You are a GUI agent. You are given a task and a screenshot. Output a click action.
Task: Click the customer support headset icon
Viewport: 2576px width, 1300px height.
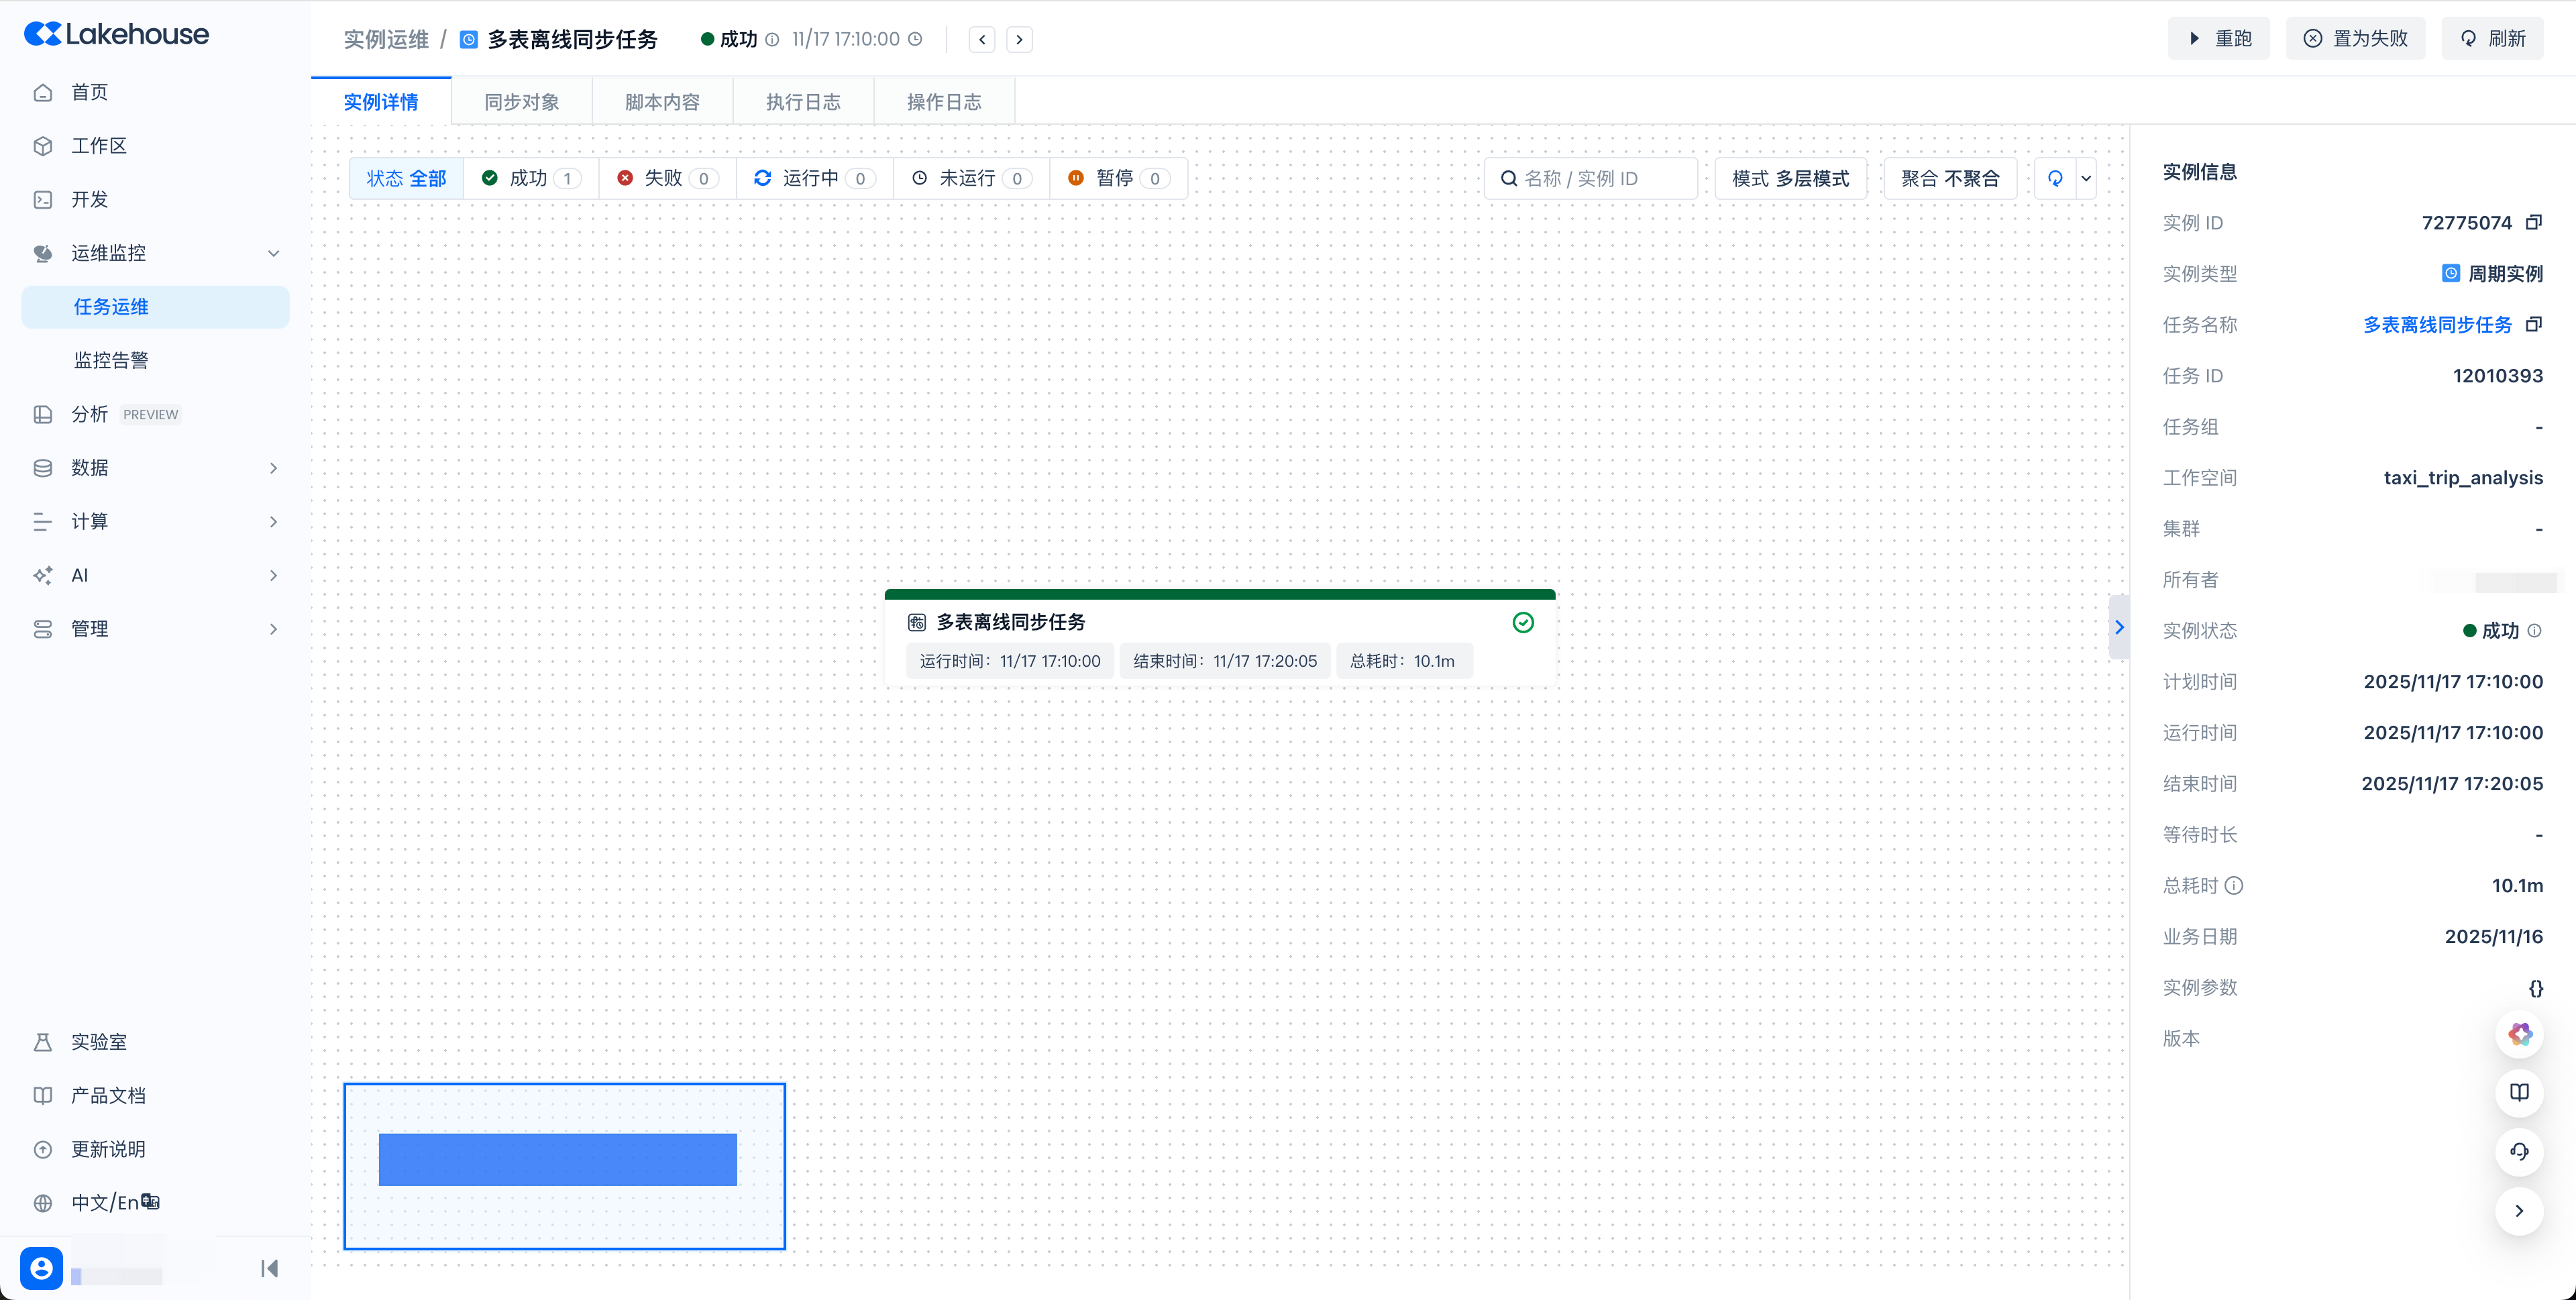tap(2519, 1151)
